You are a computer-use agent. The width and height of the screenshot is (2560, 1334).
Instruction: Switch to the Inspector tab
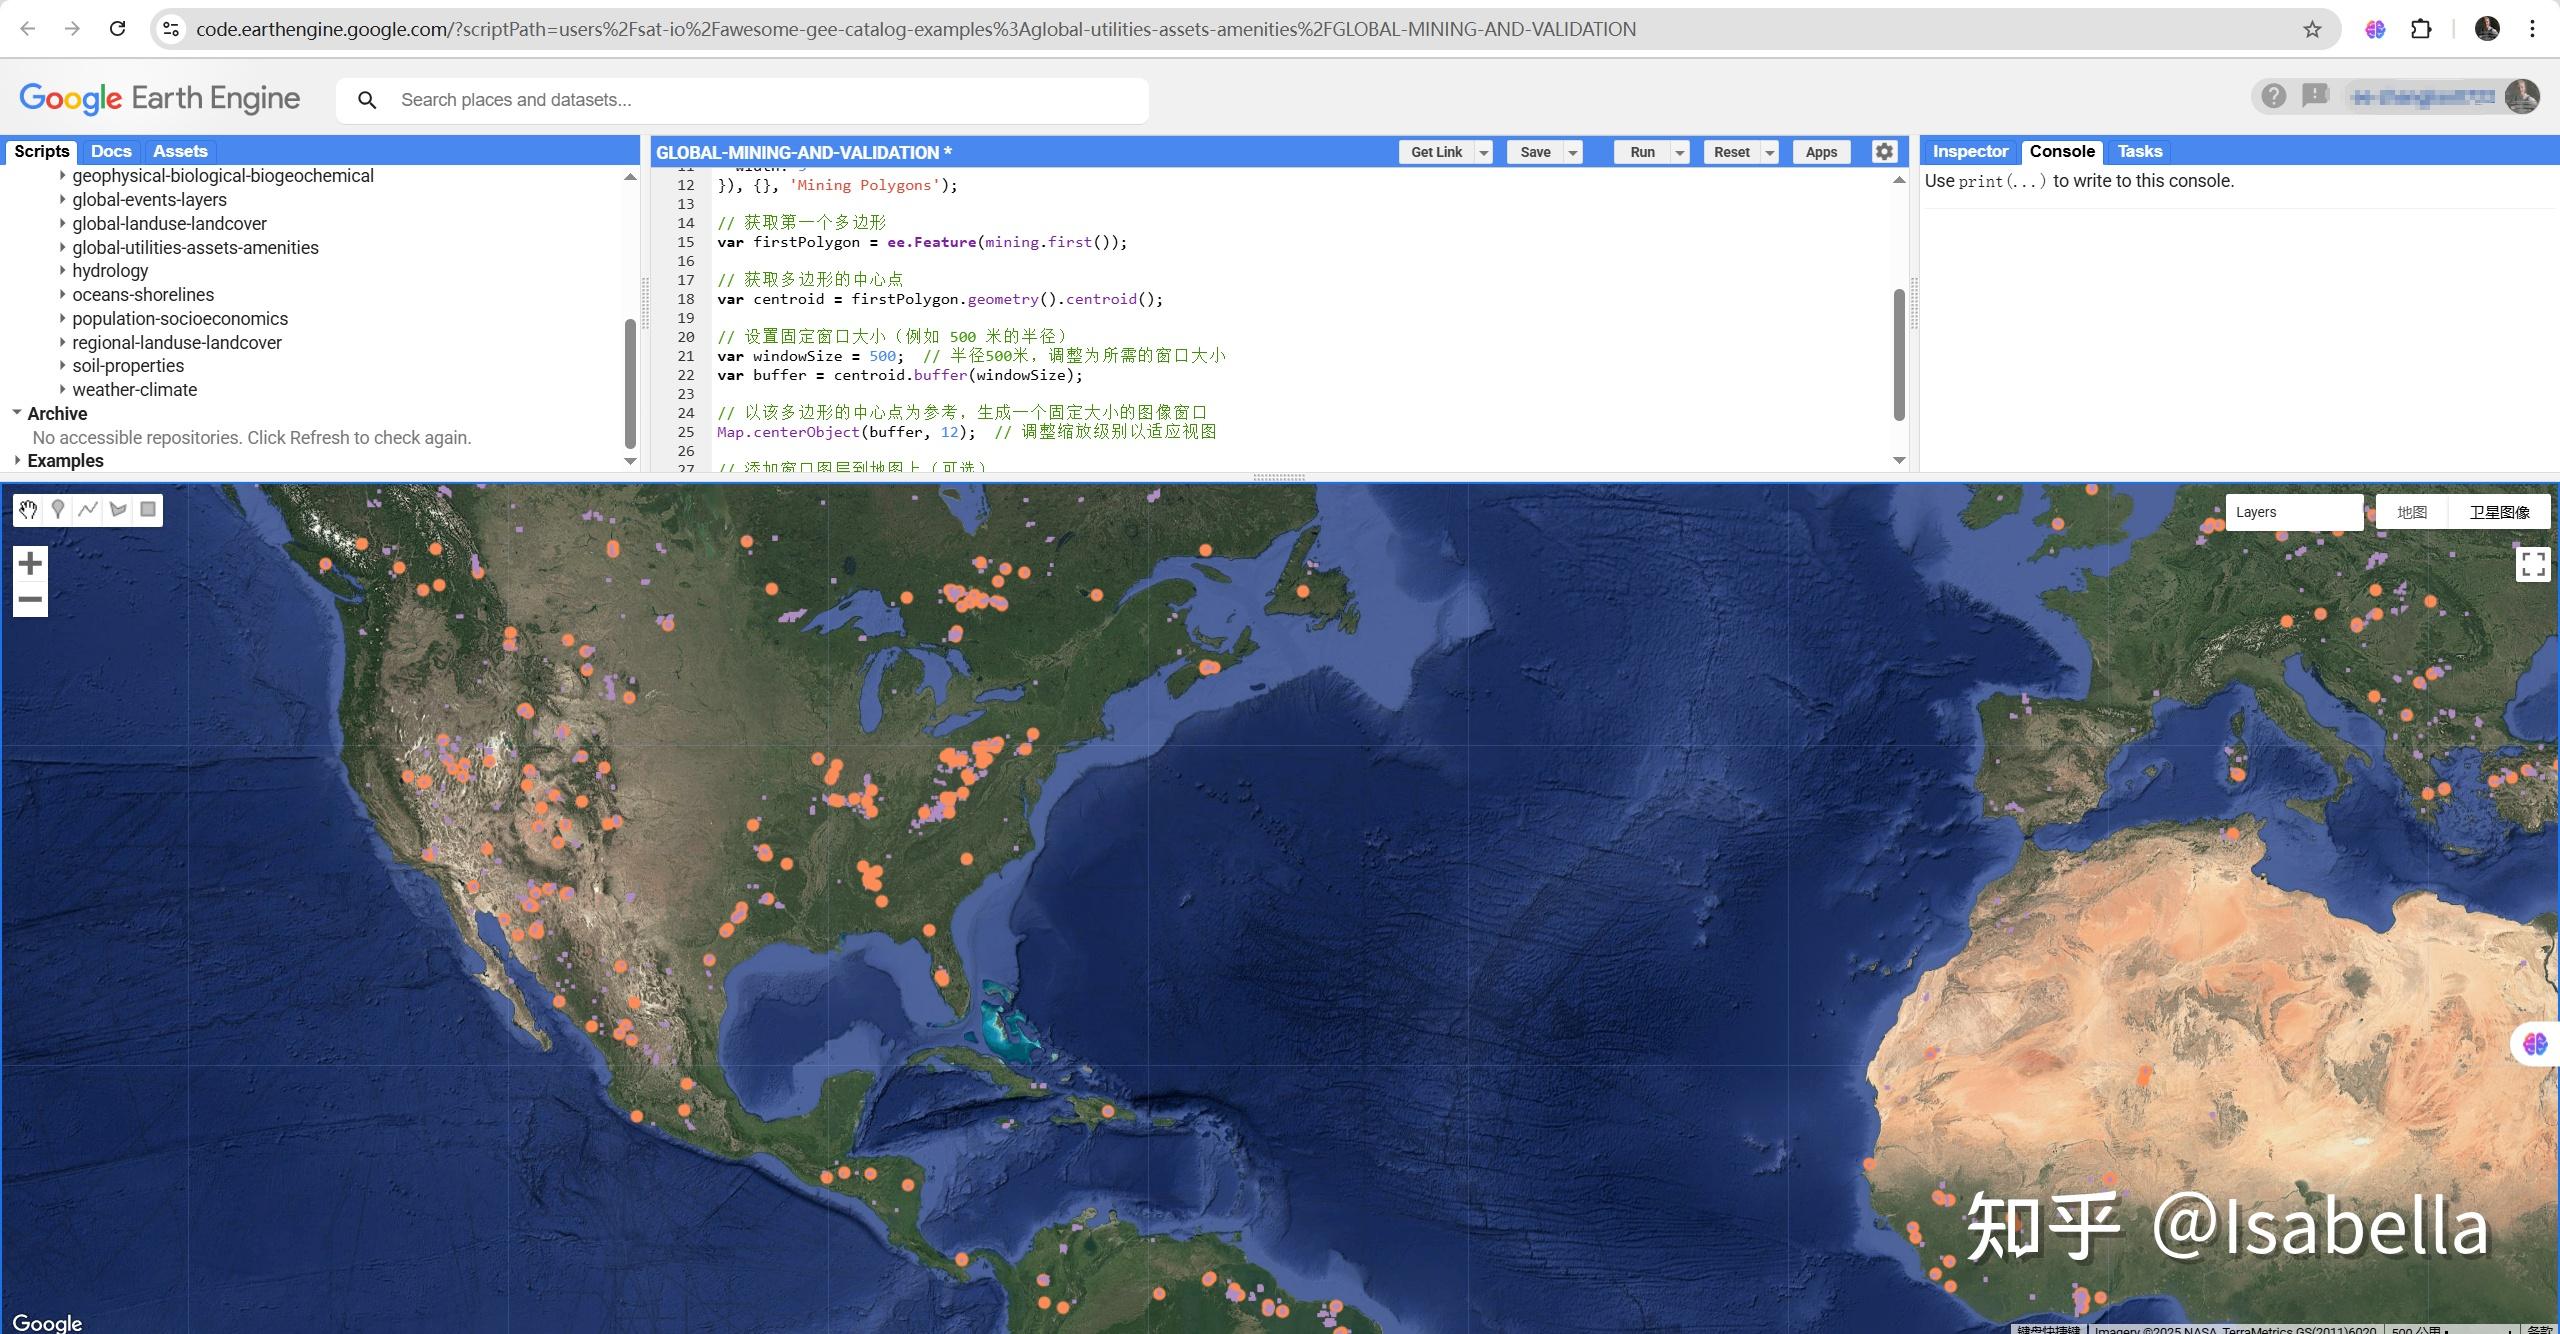pos(1969,151)
